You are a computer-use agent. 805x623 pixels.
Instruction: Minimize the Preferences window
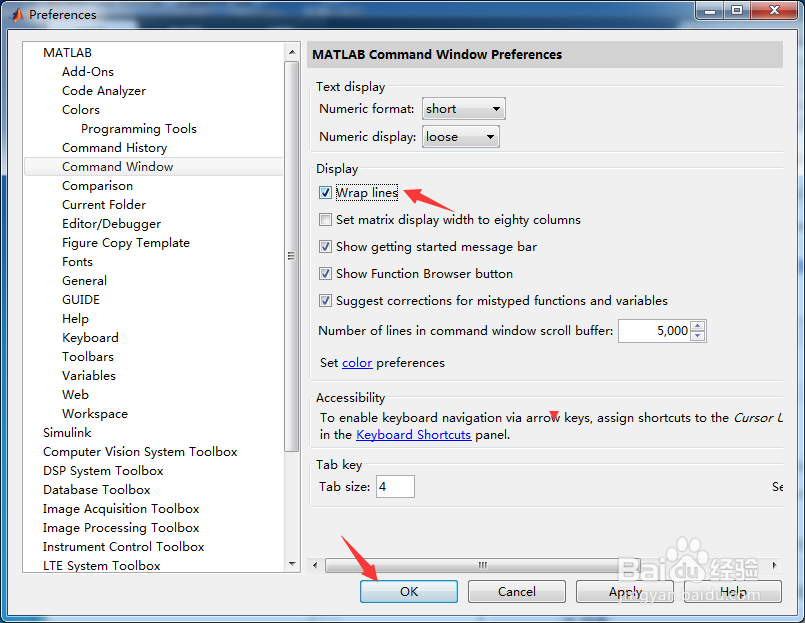pyautogui.click(x=710, y=10)
